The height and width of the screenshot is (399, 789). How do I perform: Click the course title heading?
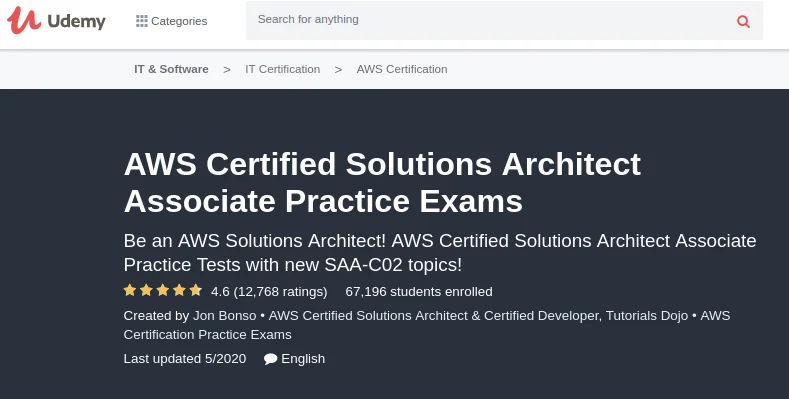382,182
